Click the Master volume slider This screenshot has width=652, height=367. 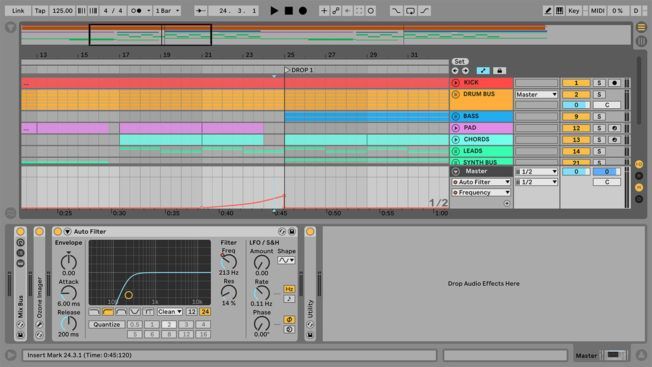point(576,172)
